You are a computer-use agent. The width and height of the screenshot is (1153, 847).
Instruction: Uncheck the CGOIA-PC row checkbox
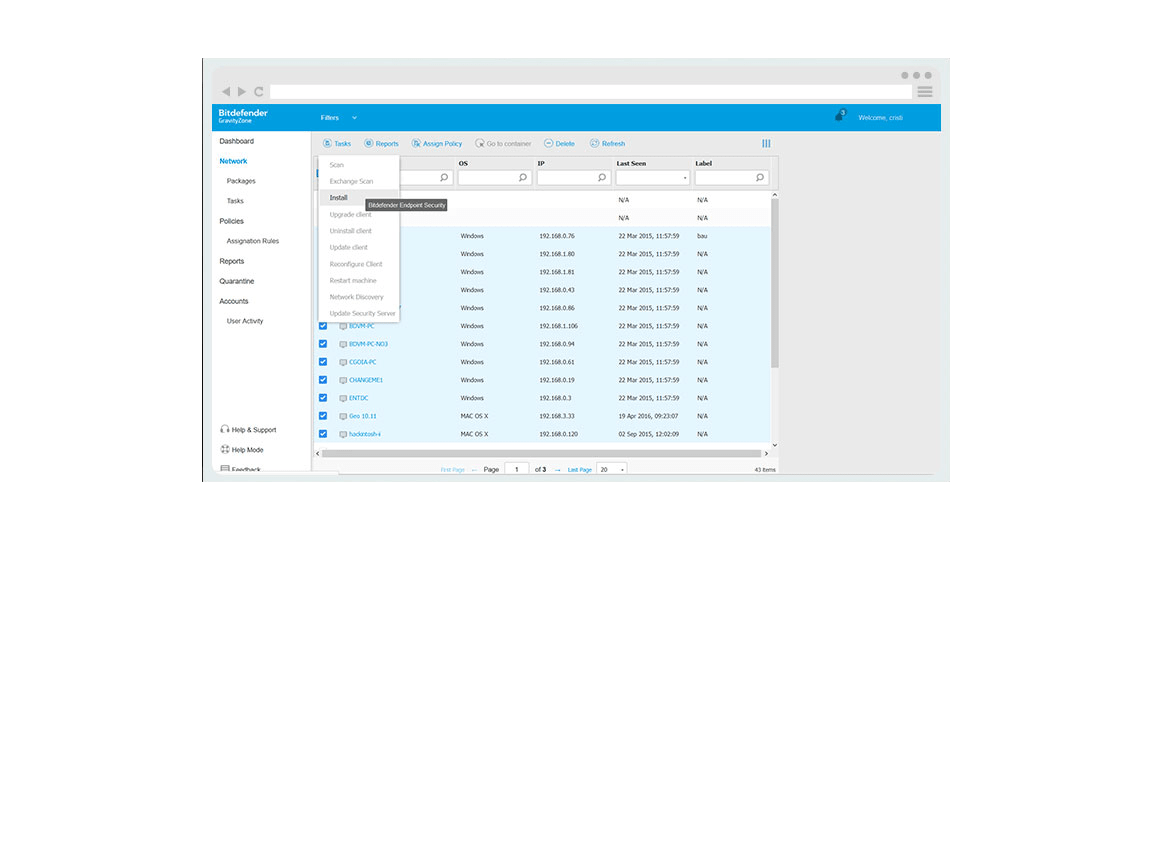point(323,362)
